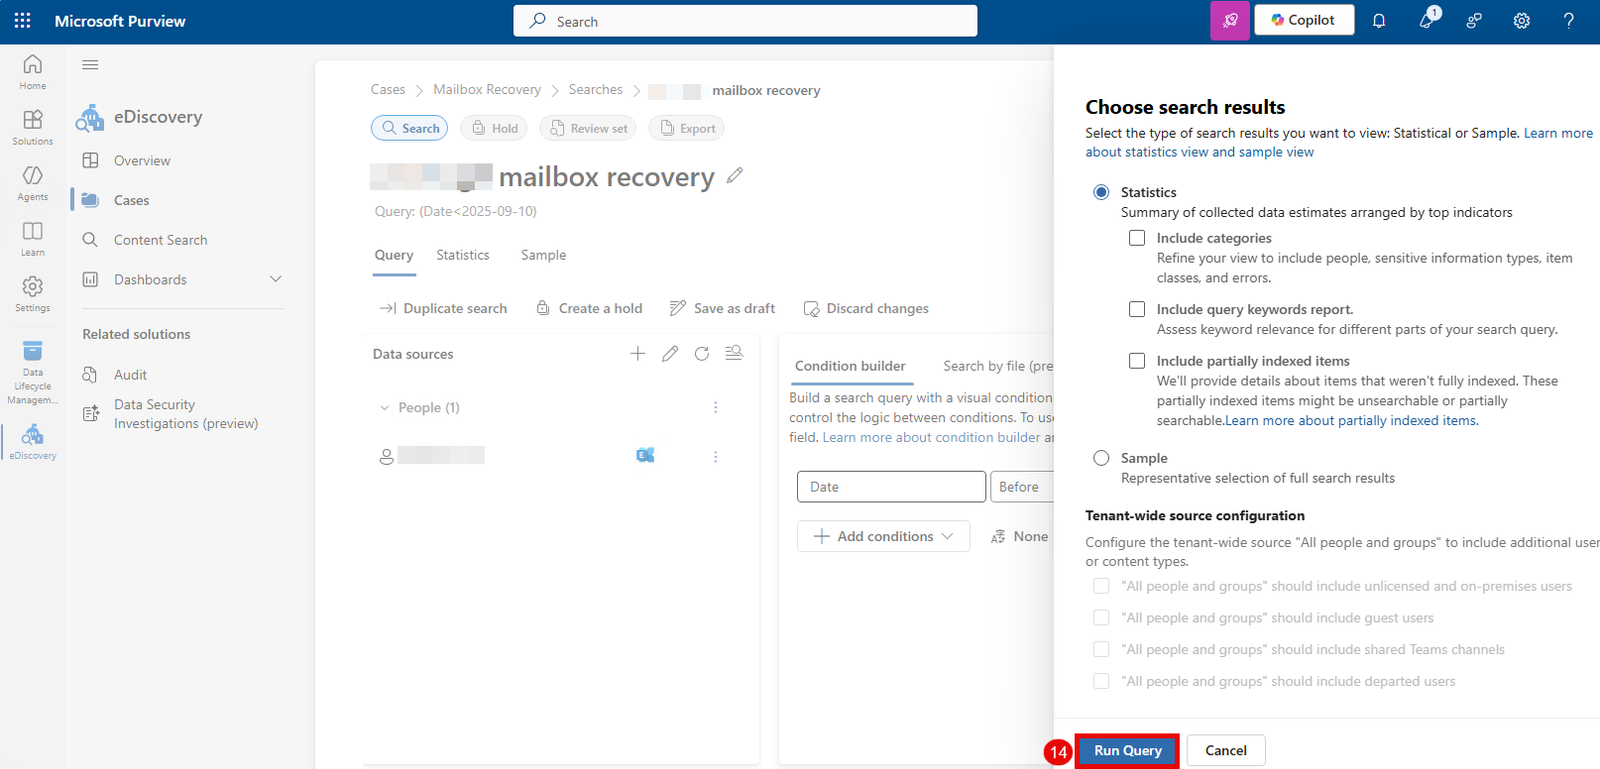The height and width of the screenshot is (769, 1600).
Task: Rename search using pencil icon beside title
Action: (735, 176)
